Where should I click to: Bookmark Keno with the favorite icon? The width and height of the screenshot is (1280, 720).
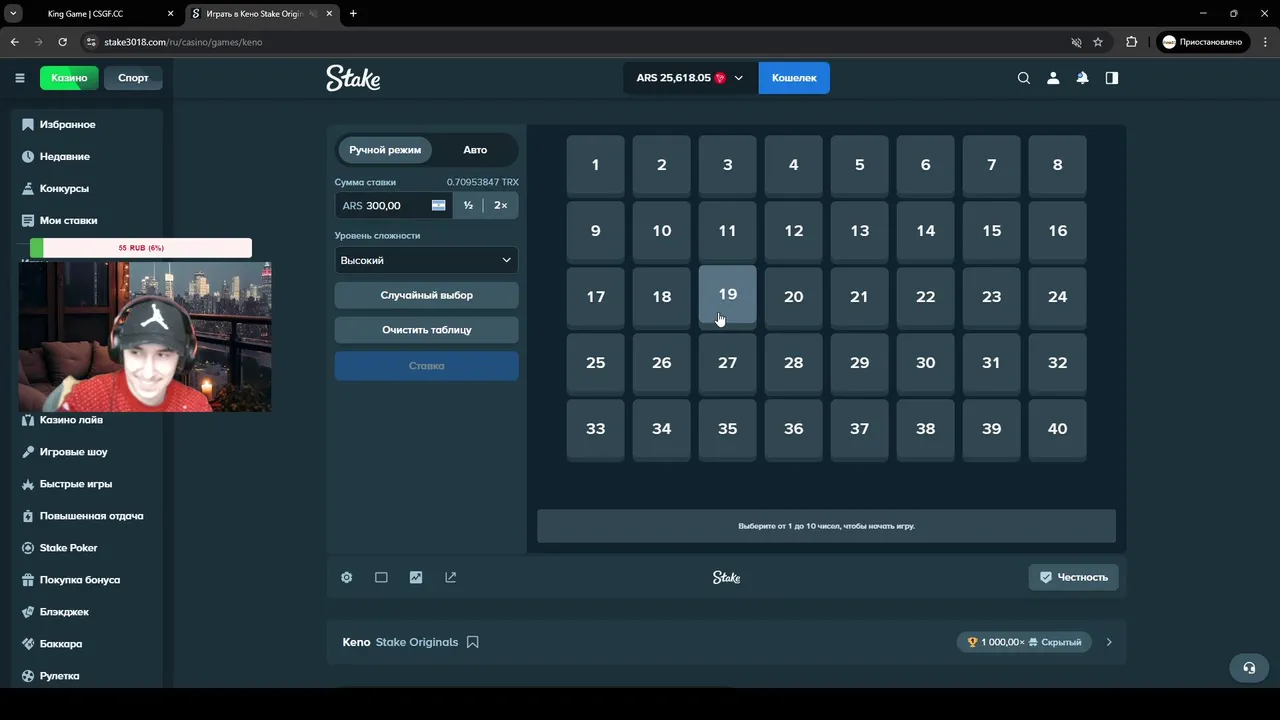coord(473,642)
